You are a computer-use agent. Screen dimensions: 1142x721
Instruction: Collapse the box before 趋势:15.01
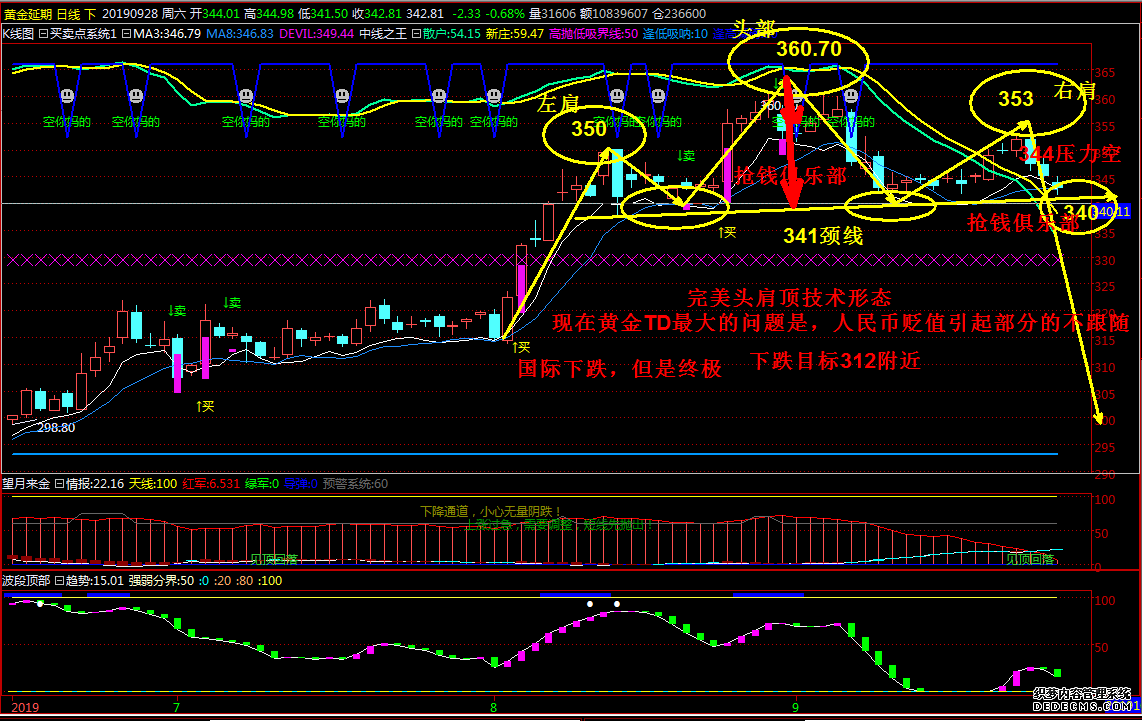click(60, 580)
